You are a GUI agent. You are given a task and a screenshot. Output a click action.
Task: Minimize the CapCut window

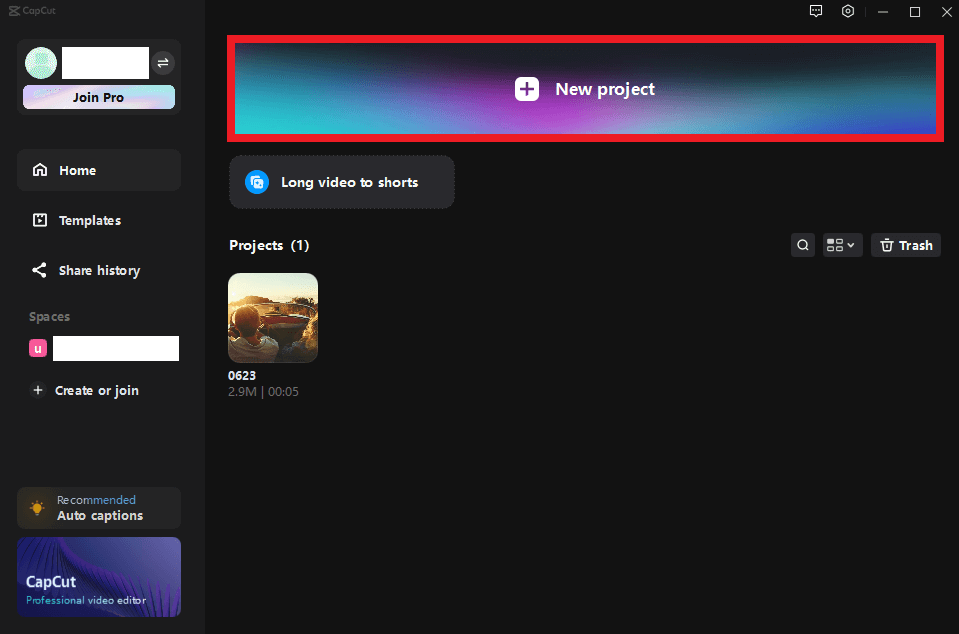point(883,12)
